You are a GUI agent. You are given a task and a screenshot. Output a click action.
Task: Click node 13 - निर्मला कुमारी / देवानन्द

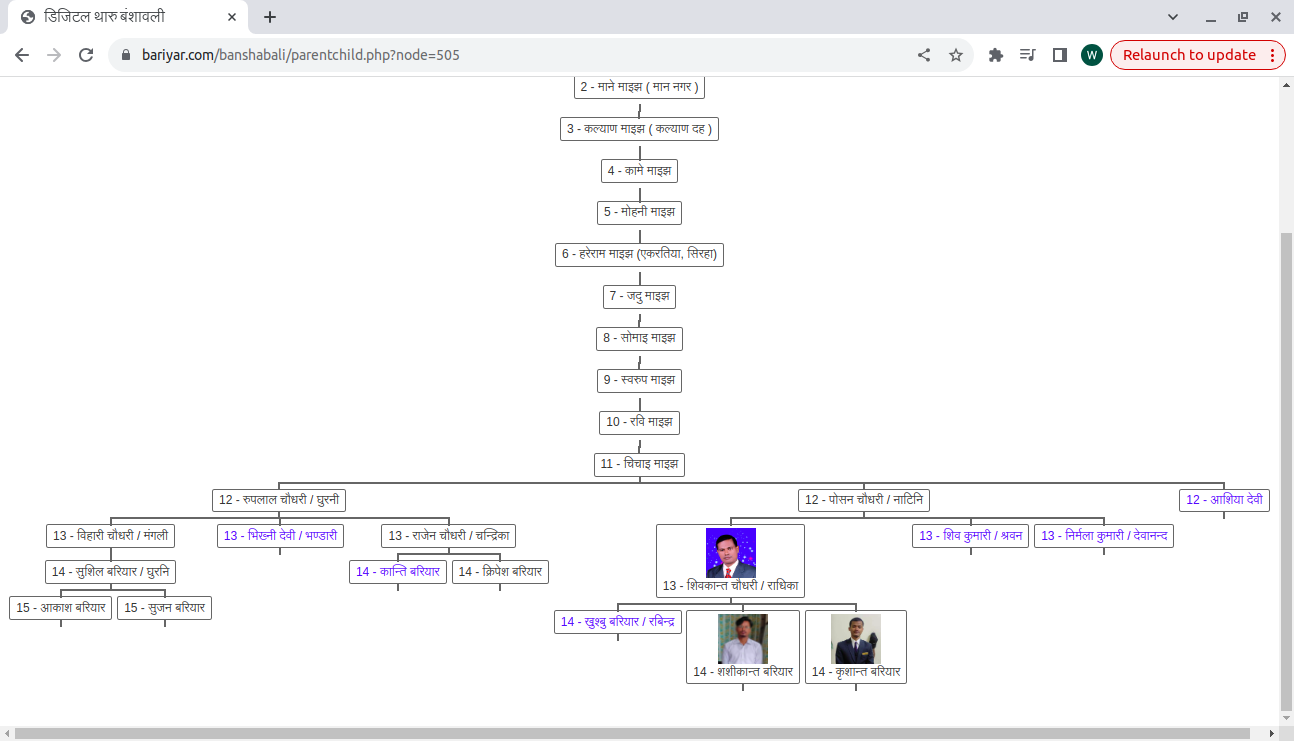pyautogui.click(x=1104, y=536)
